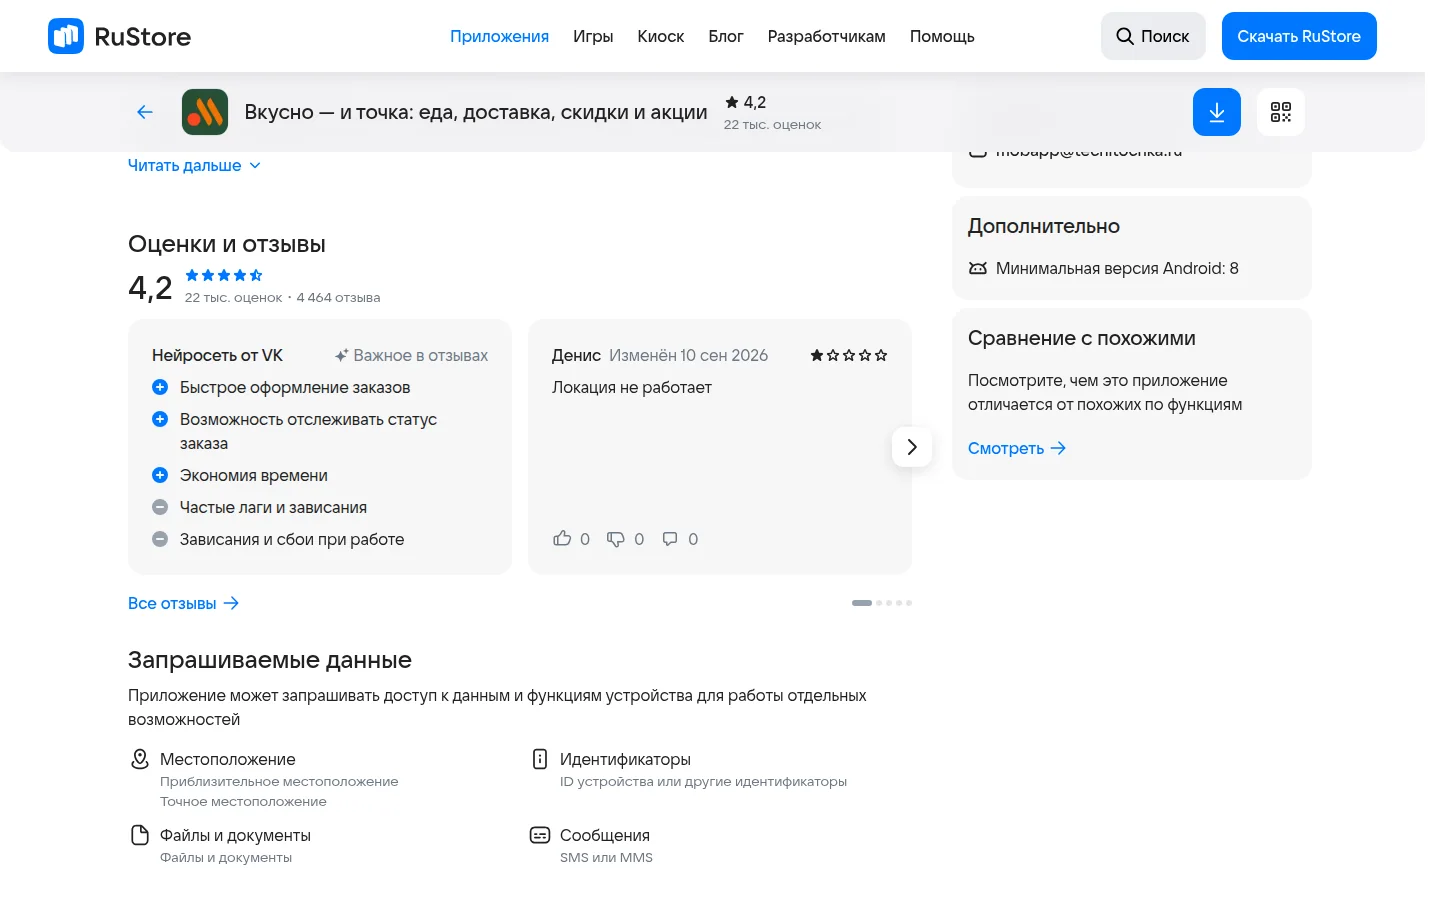Open the Поиск search button

(1153, 36)
